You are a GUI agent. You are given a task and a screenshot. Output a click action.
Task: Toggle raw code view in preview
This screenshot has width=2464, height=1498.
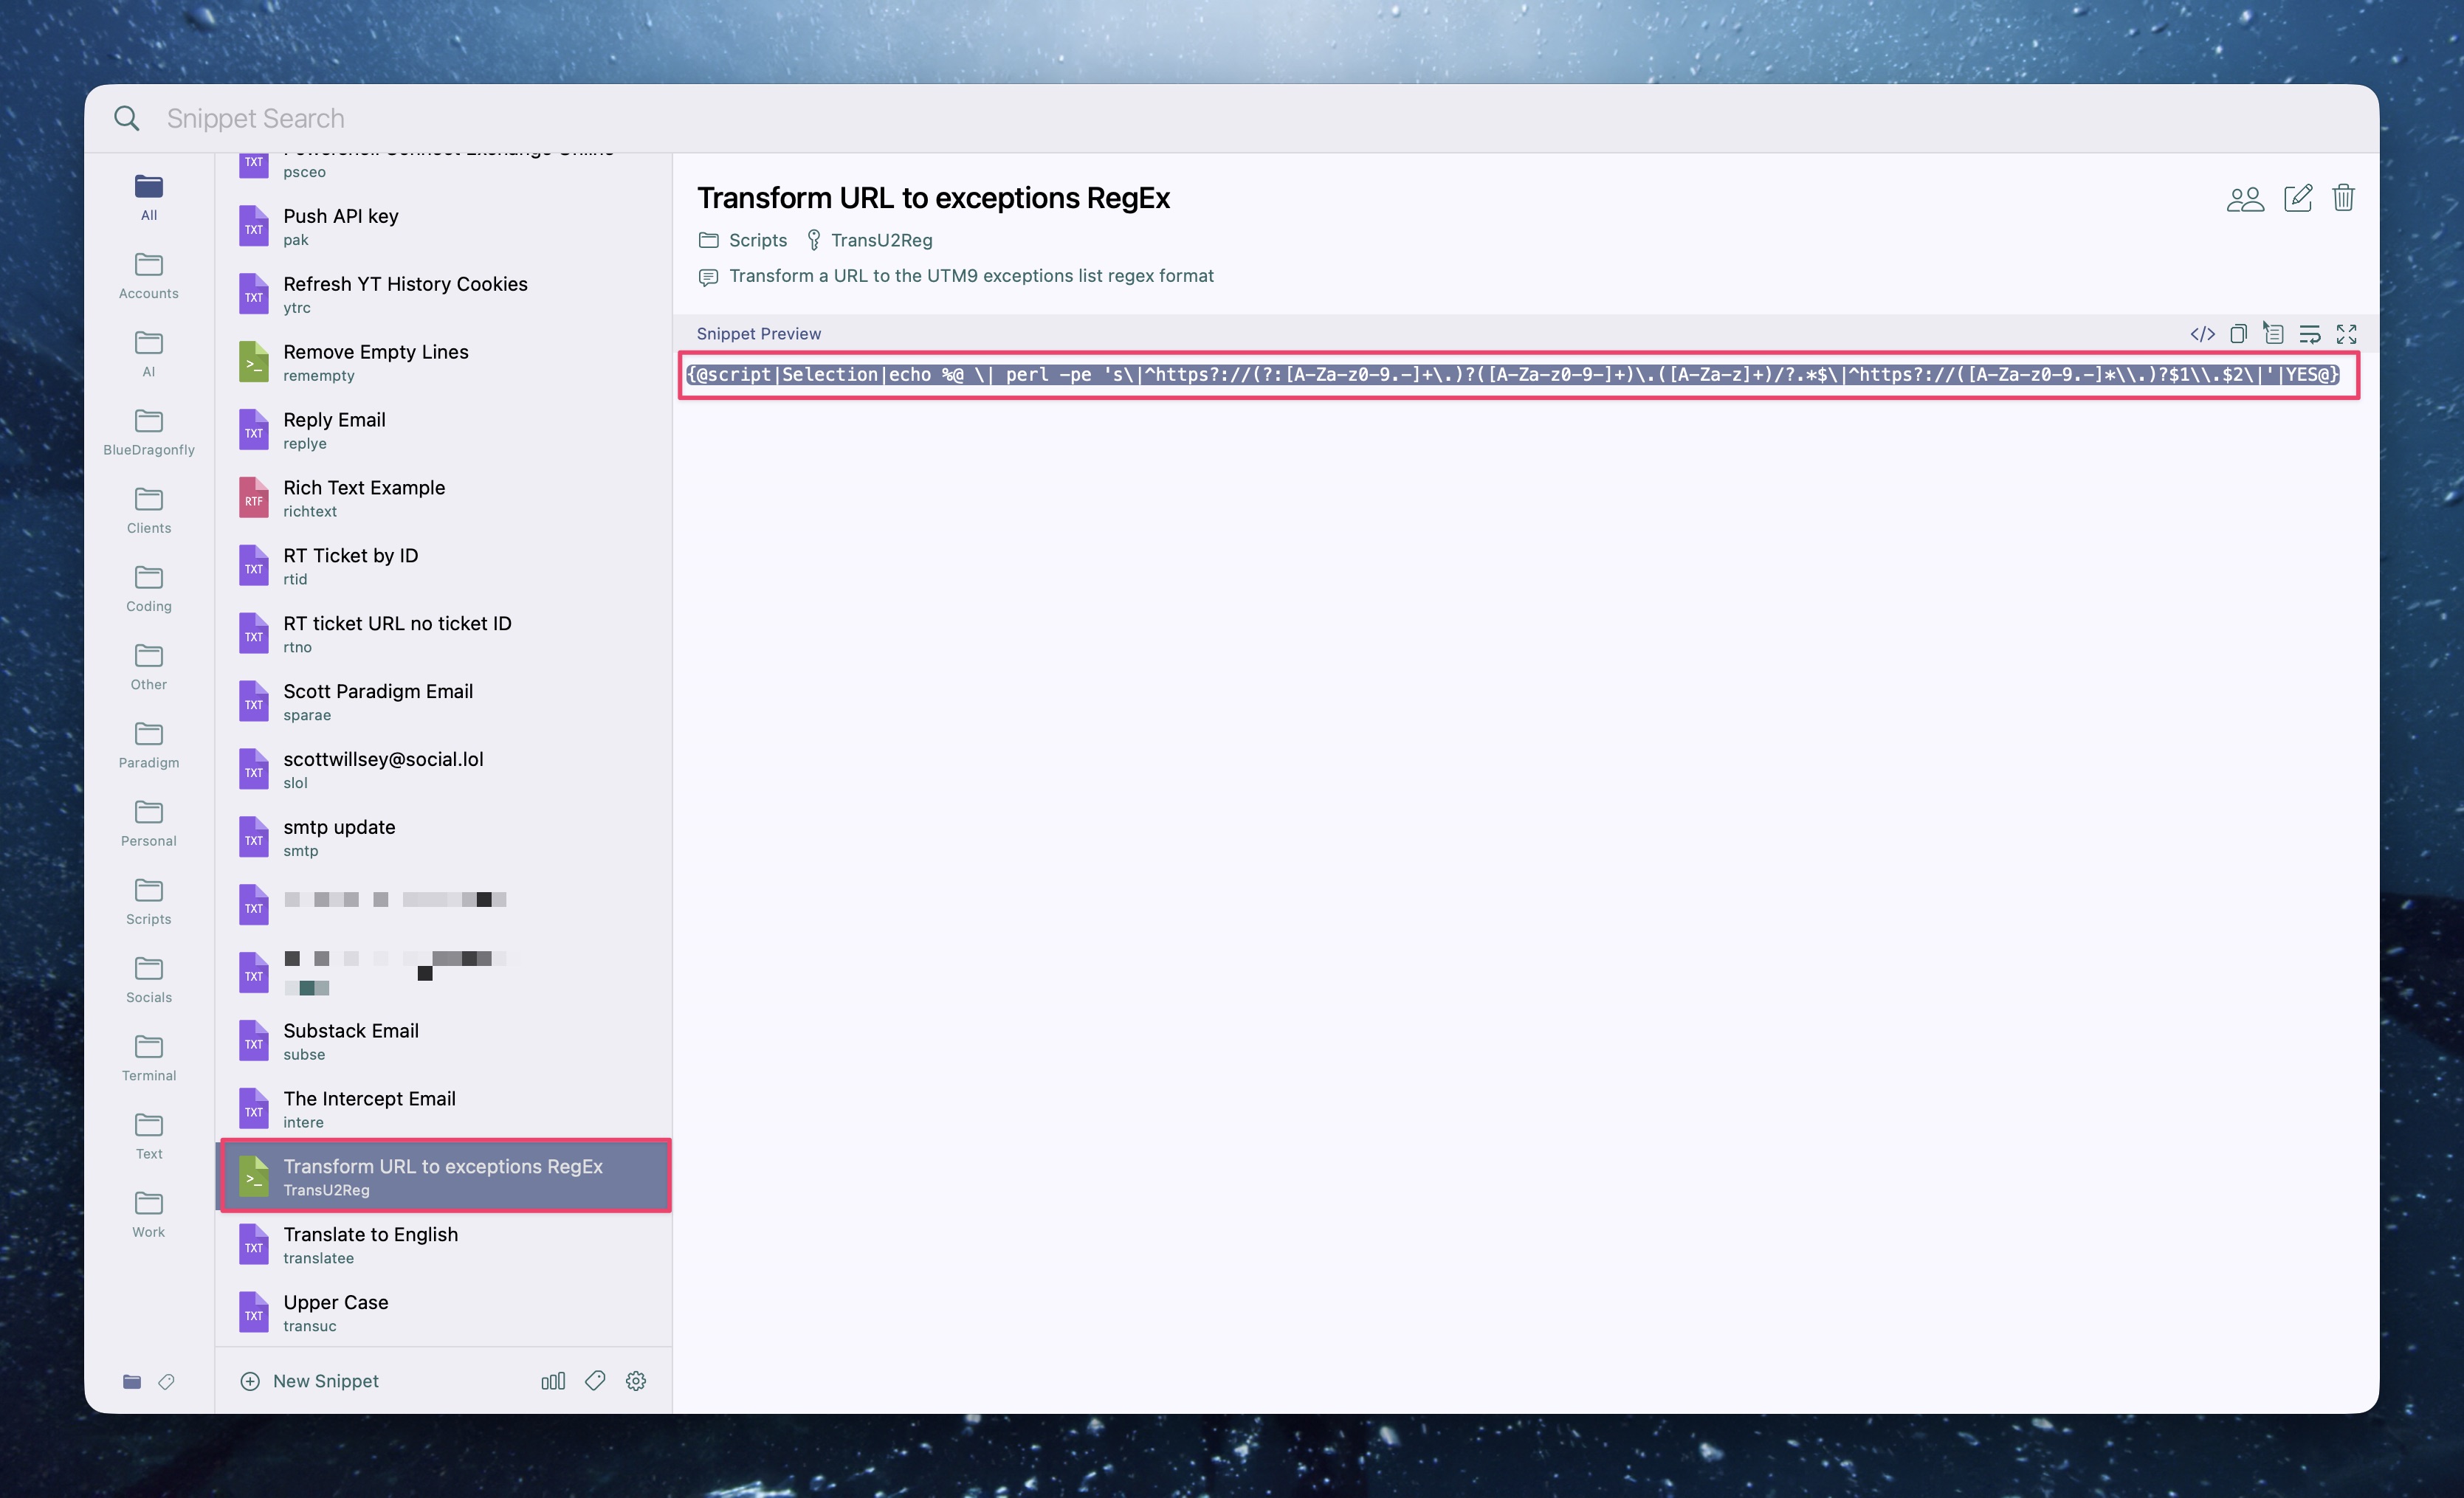pyautogui.click(x=2202, y=334)
